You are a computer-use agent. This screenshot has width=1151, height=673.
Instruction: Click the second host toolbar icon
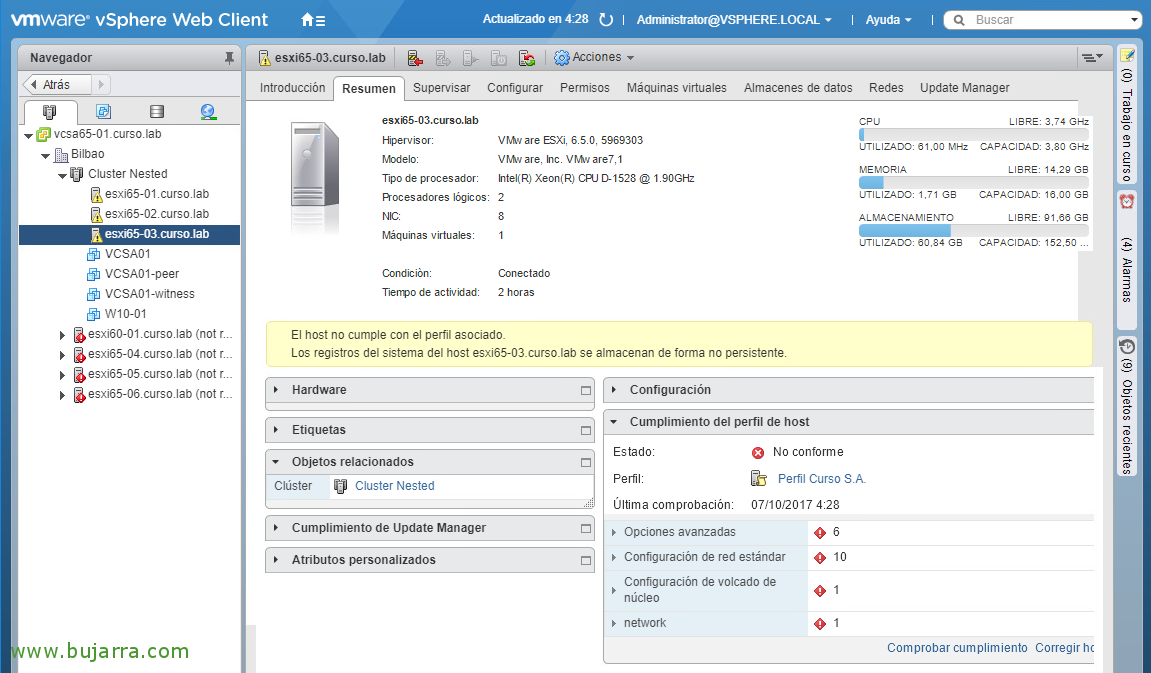[x=443, y=58]
